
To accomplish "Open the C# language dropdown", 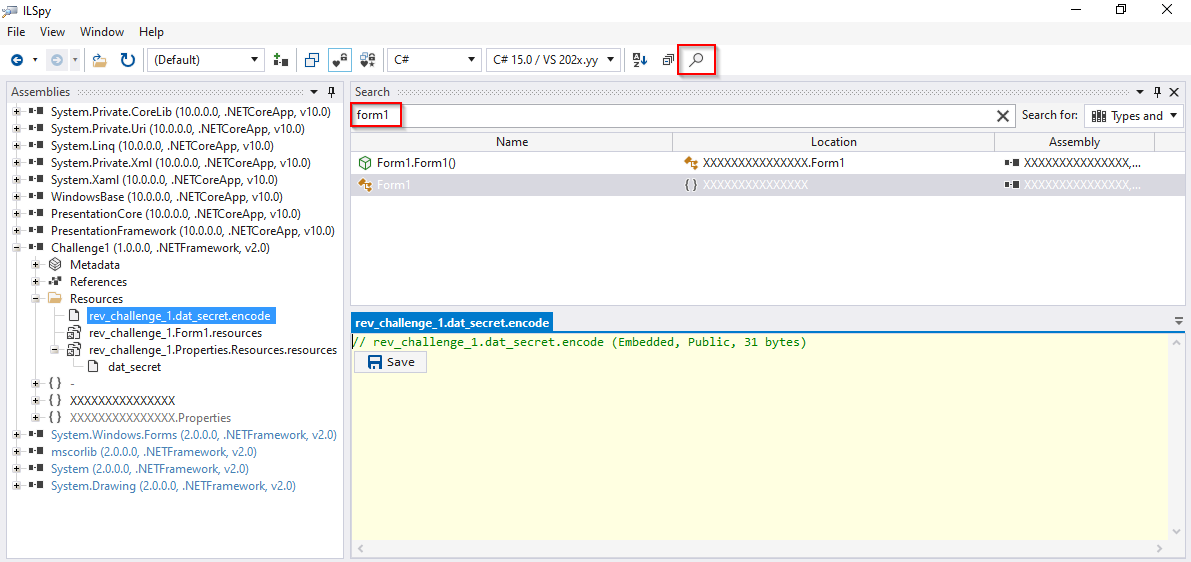I will pos(434,60).
